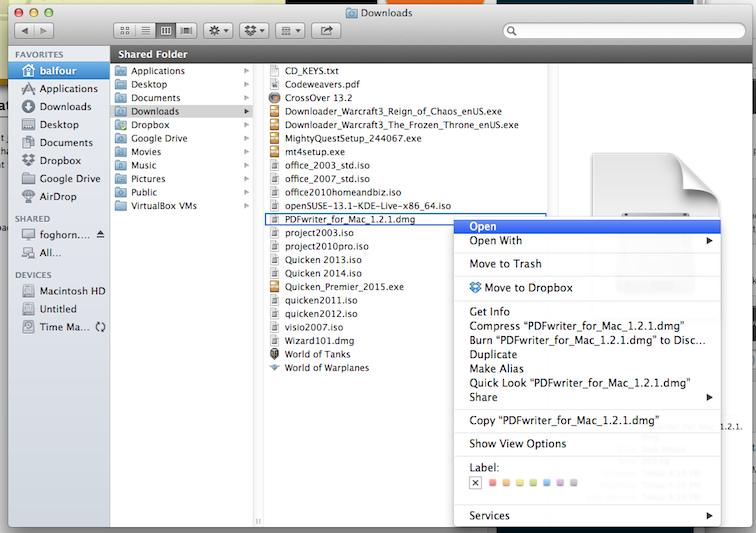This screenshot has width=756, height=533.
Task: Go forward to next folder
Action: (x=44, y=31)
